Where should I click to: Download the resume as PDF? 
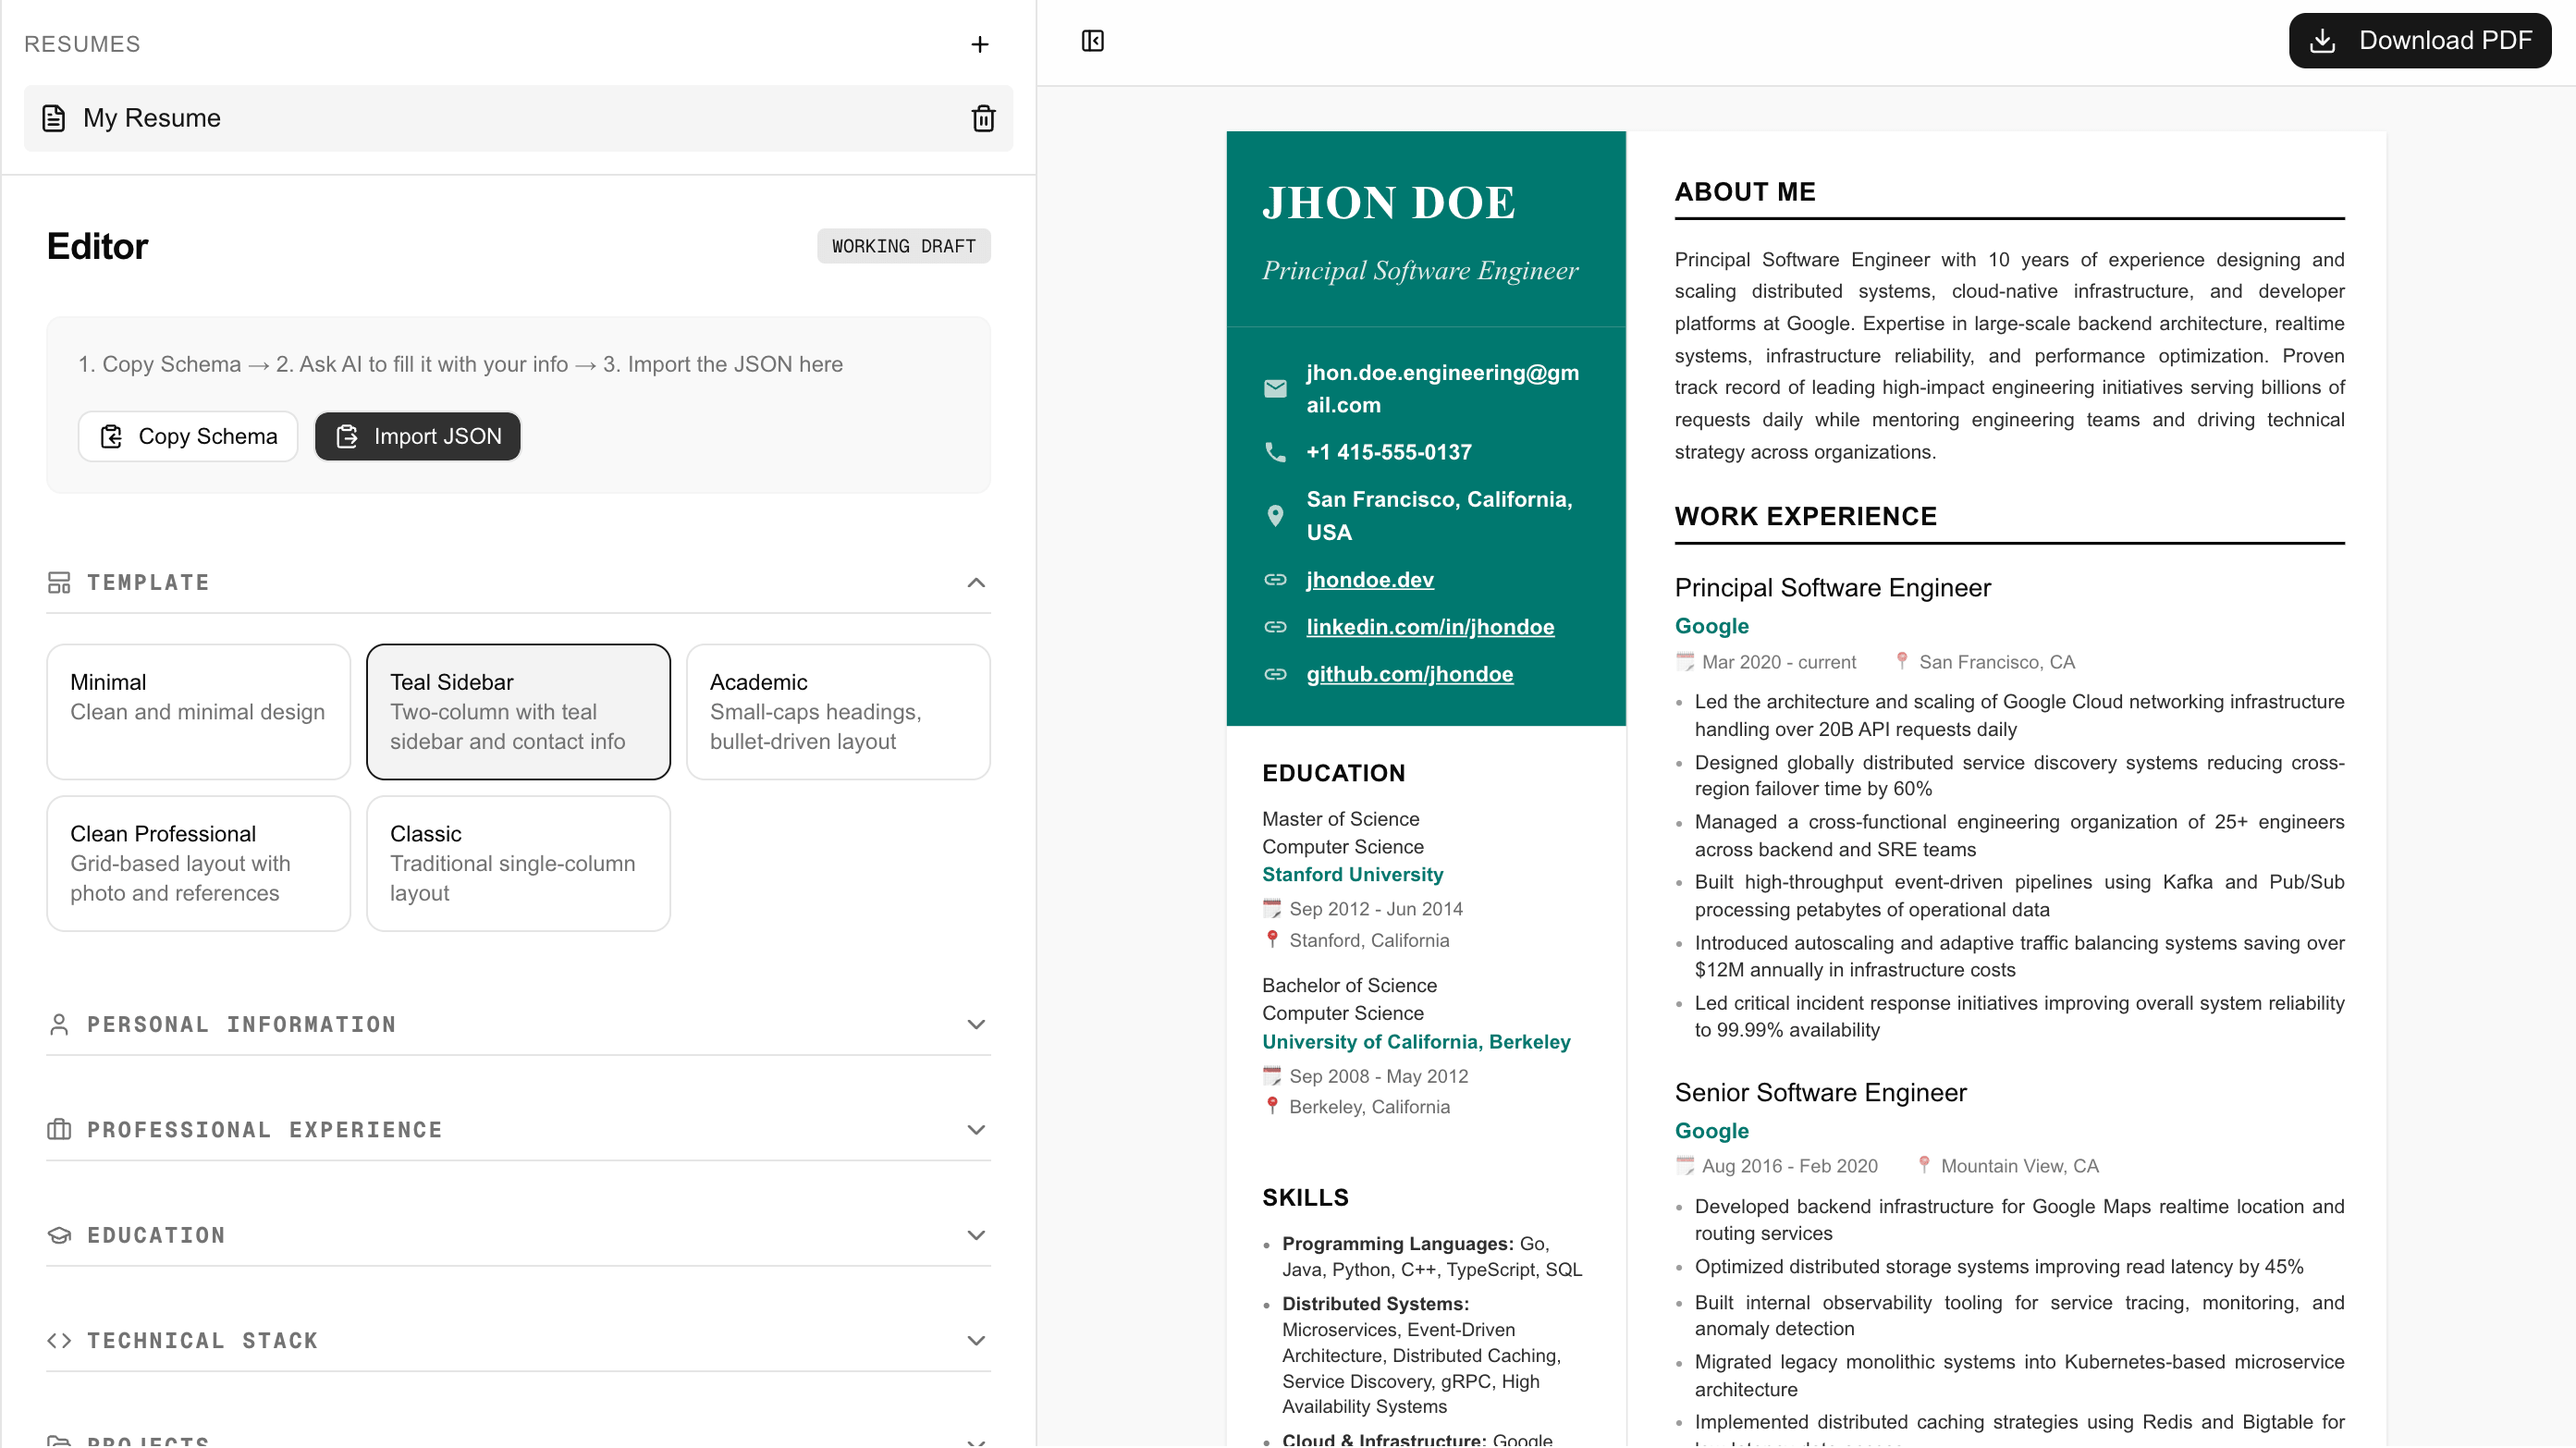2420,41
